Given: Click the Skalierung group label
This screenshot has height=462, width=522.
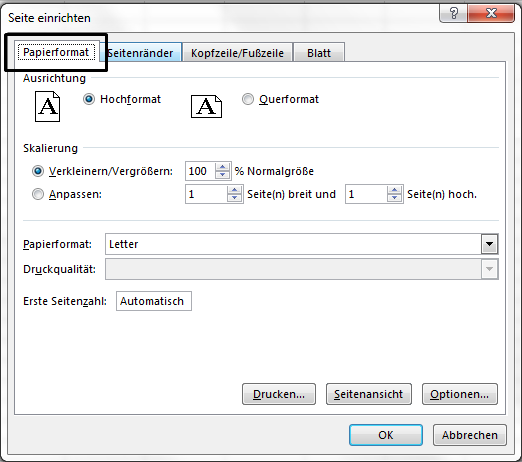Looking at the screenshot, I should click(x=50, y=148).
